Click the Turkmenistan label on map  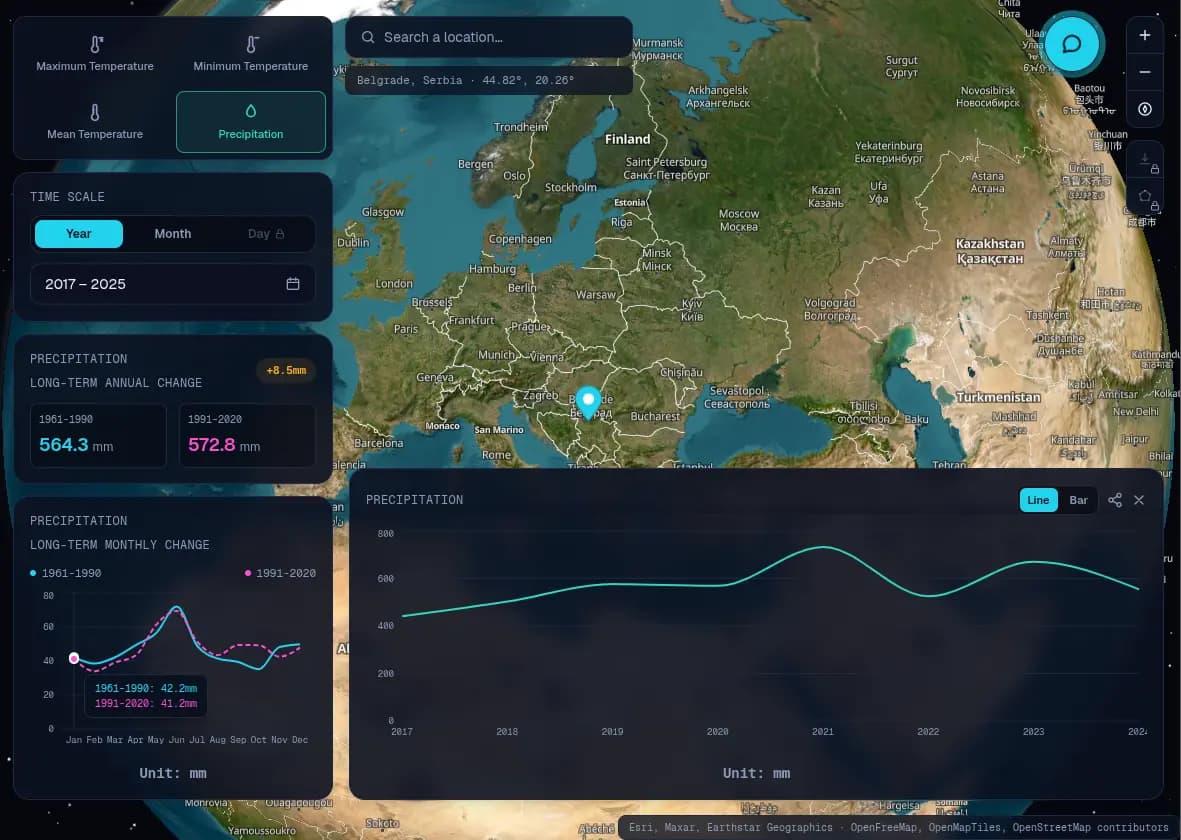coord(998,397)
